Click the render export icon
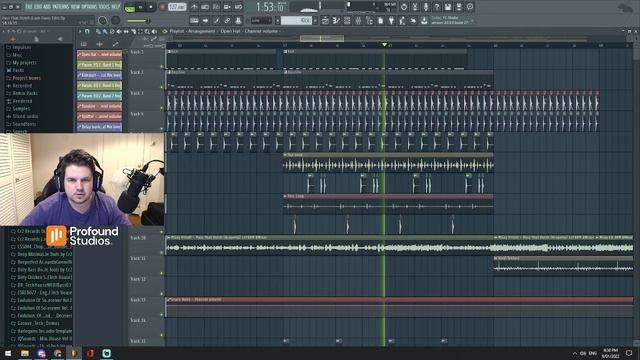 point(459,7)
